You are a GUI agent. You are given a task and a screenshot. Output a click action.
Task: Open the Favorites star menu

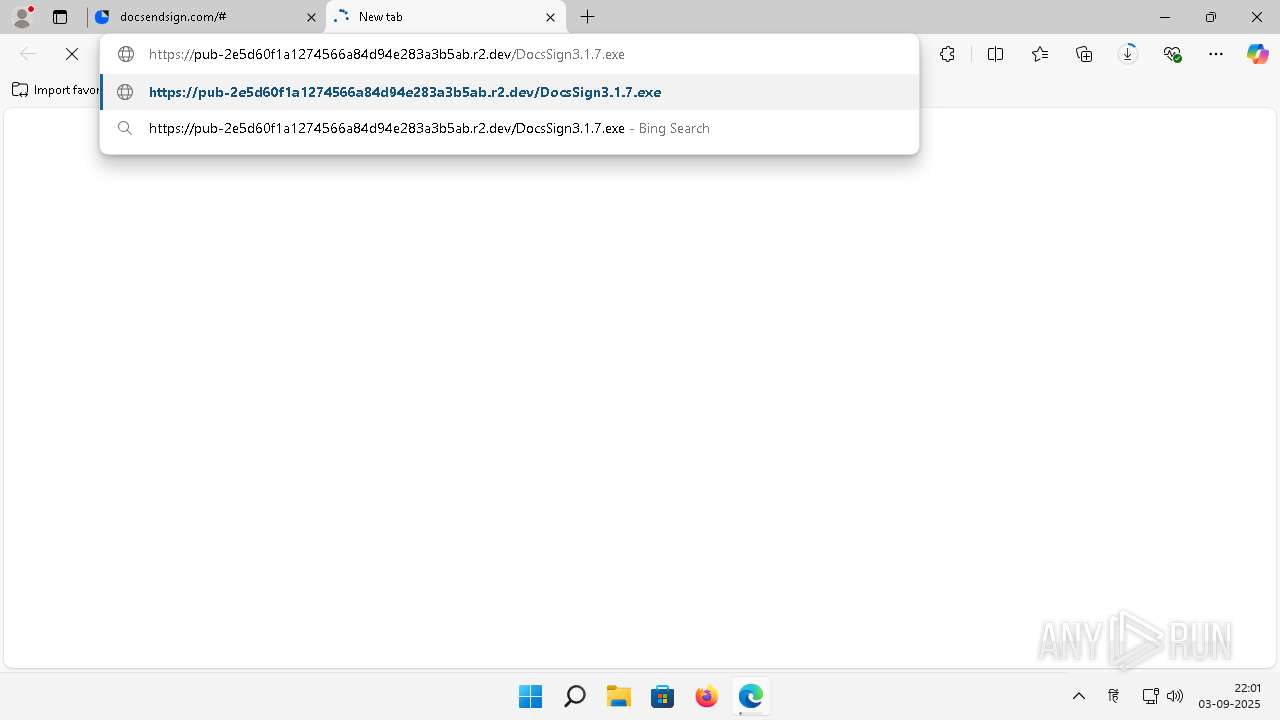click(x=1040, y=54)
